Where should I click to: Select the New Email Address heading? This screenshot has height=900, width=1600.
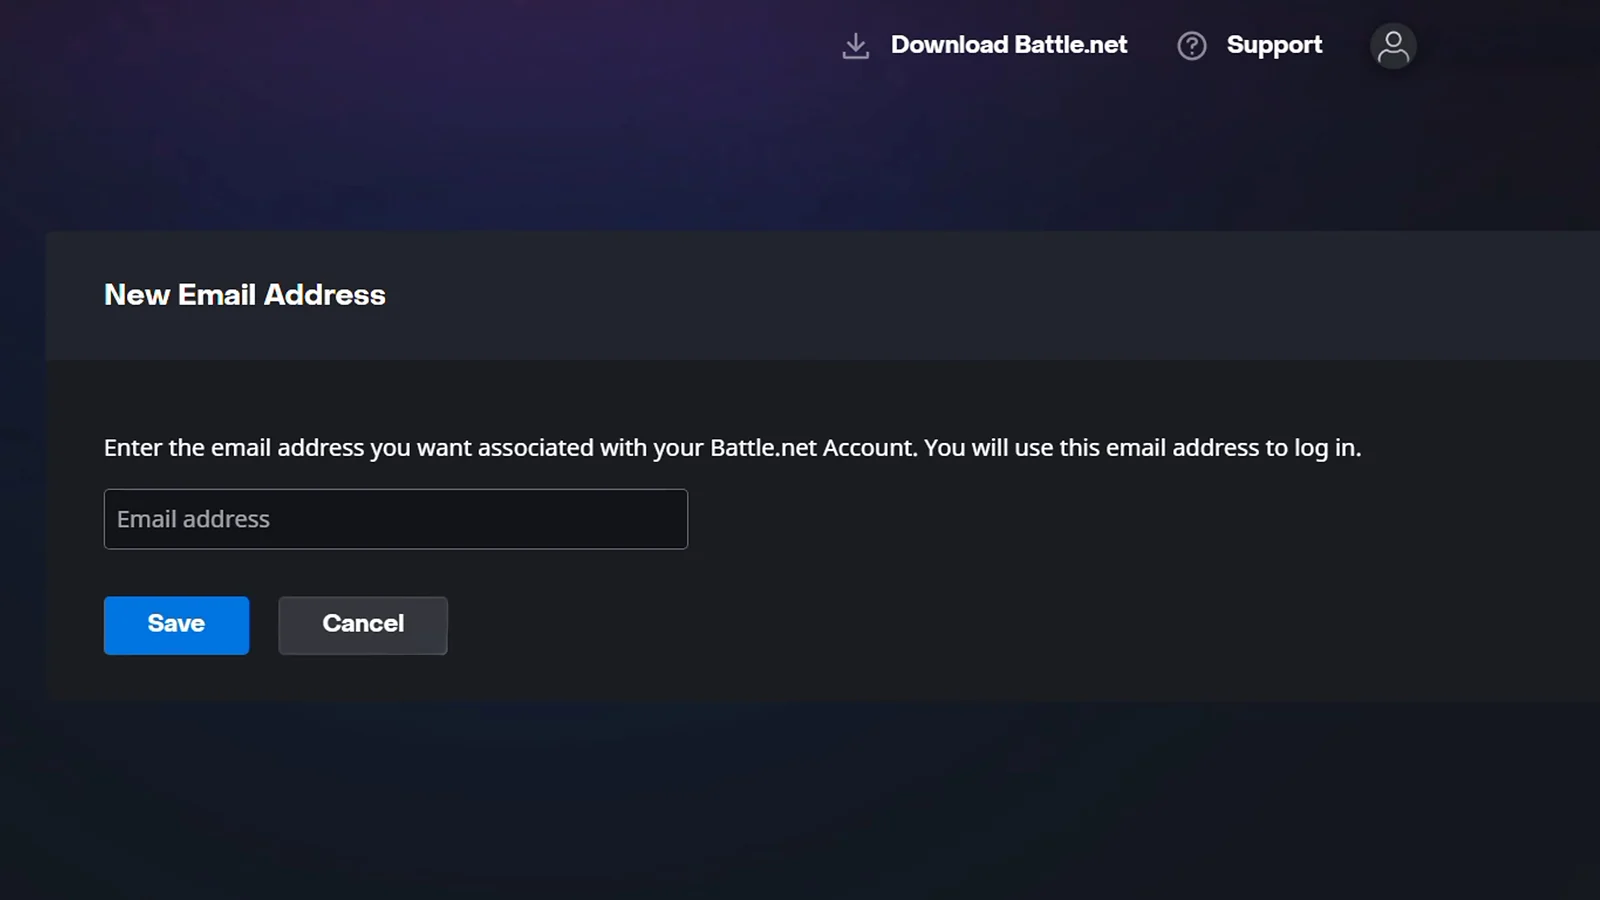coord(244,294)
